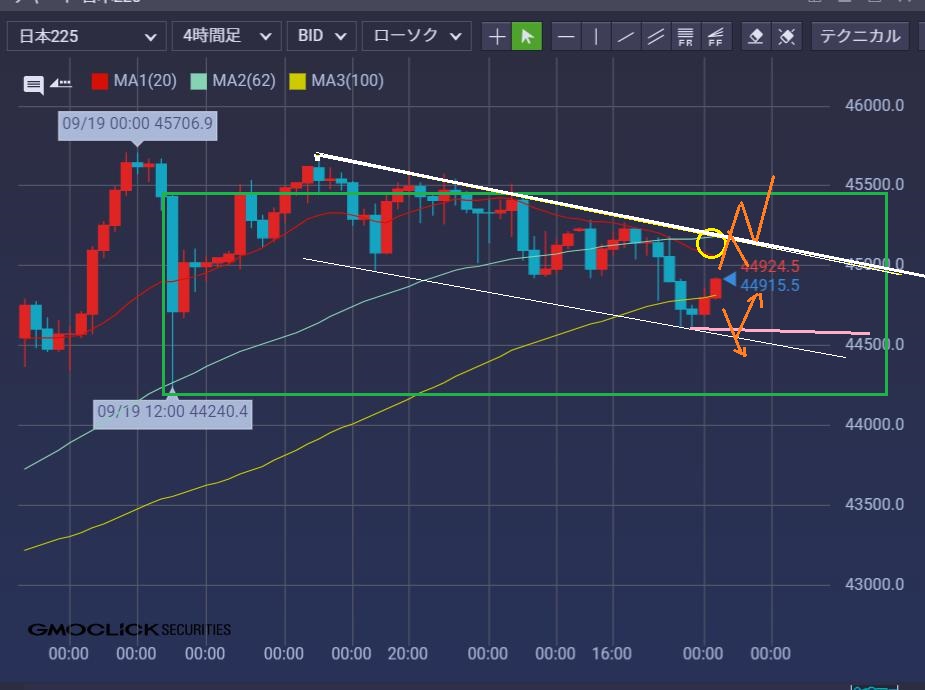Choose the vertical line drawing tool
925x690 pixels.
[x=596, y=37]
